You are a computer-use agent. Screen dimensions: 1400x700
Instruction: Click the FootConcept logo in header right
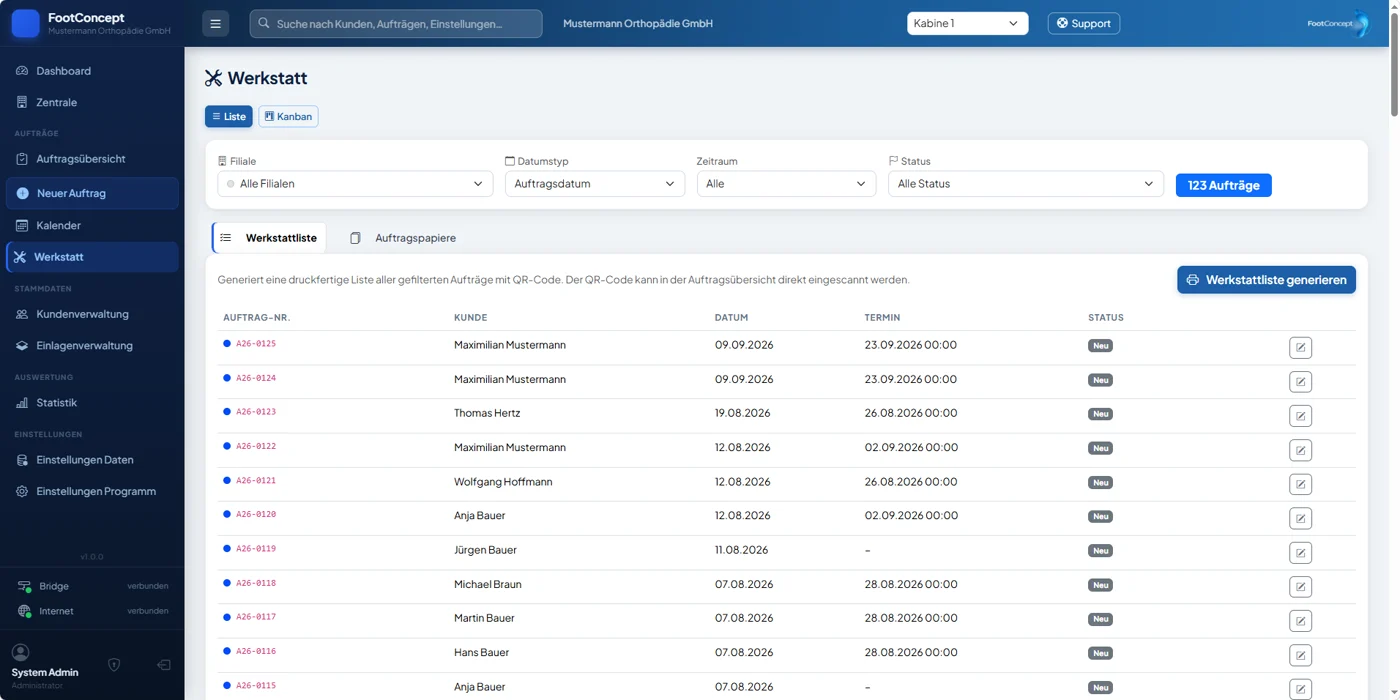click(1338, 23)
